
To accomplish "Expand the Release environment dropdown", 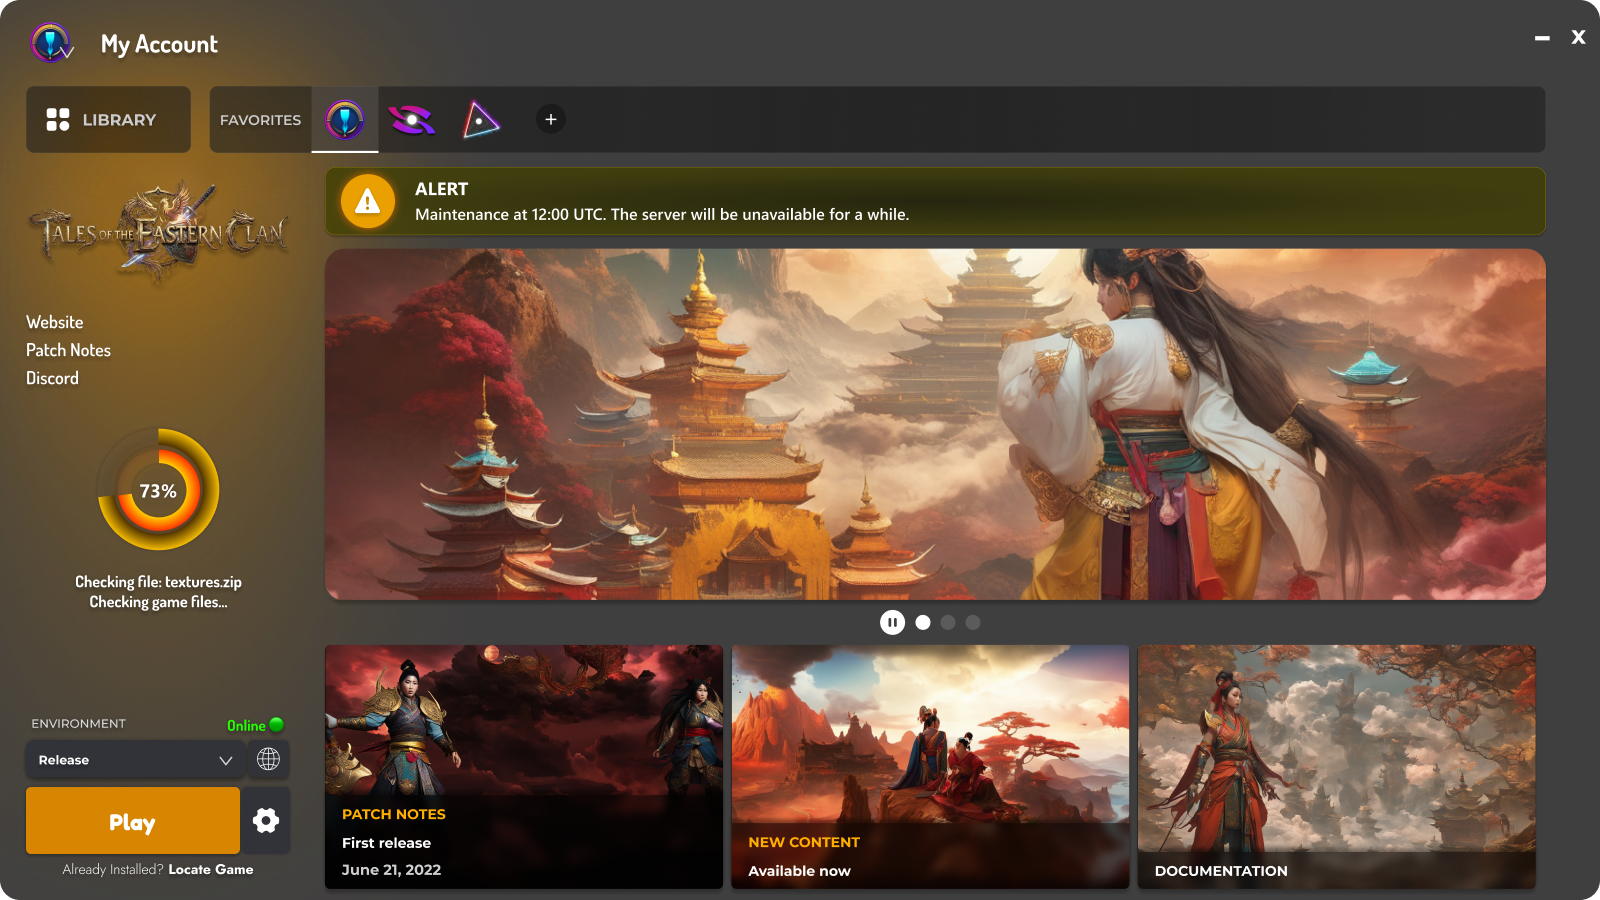I will [135, 759].
